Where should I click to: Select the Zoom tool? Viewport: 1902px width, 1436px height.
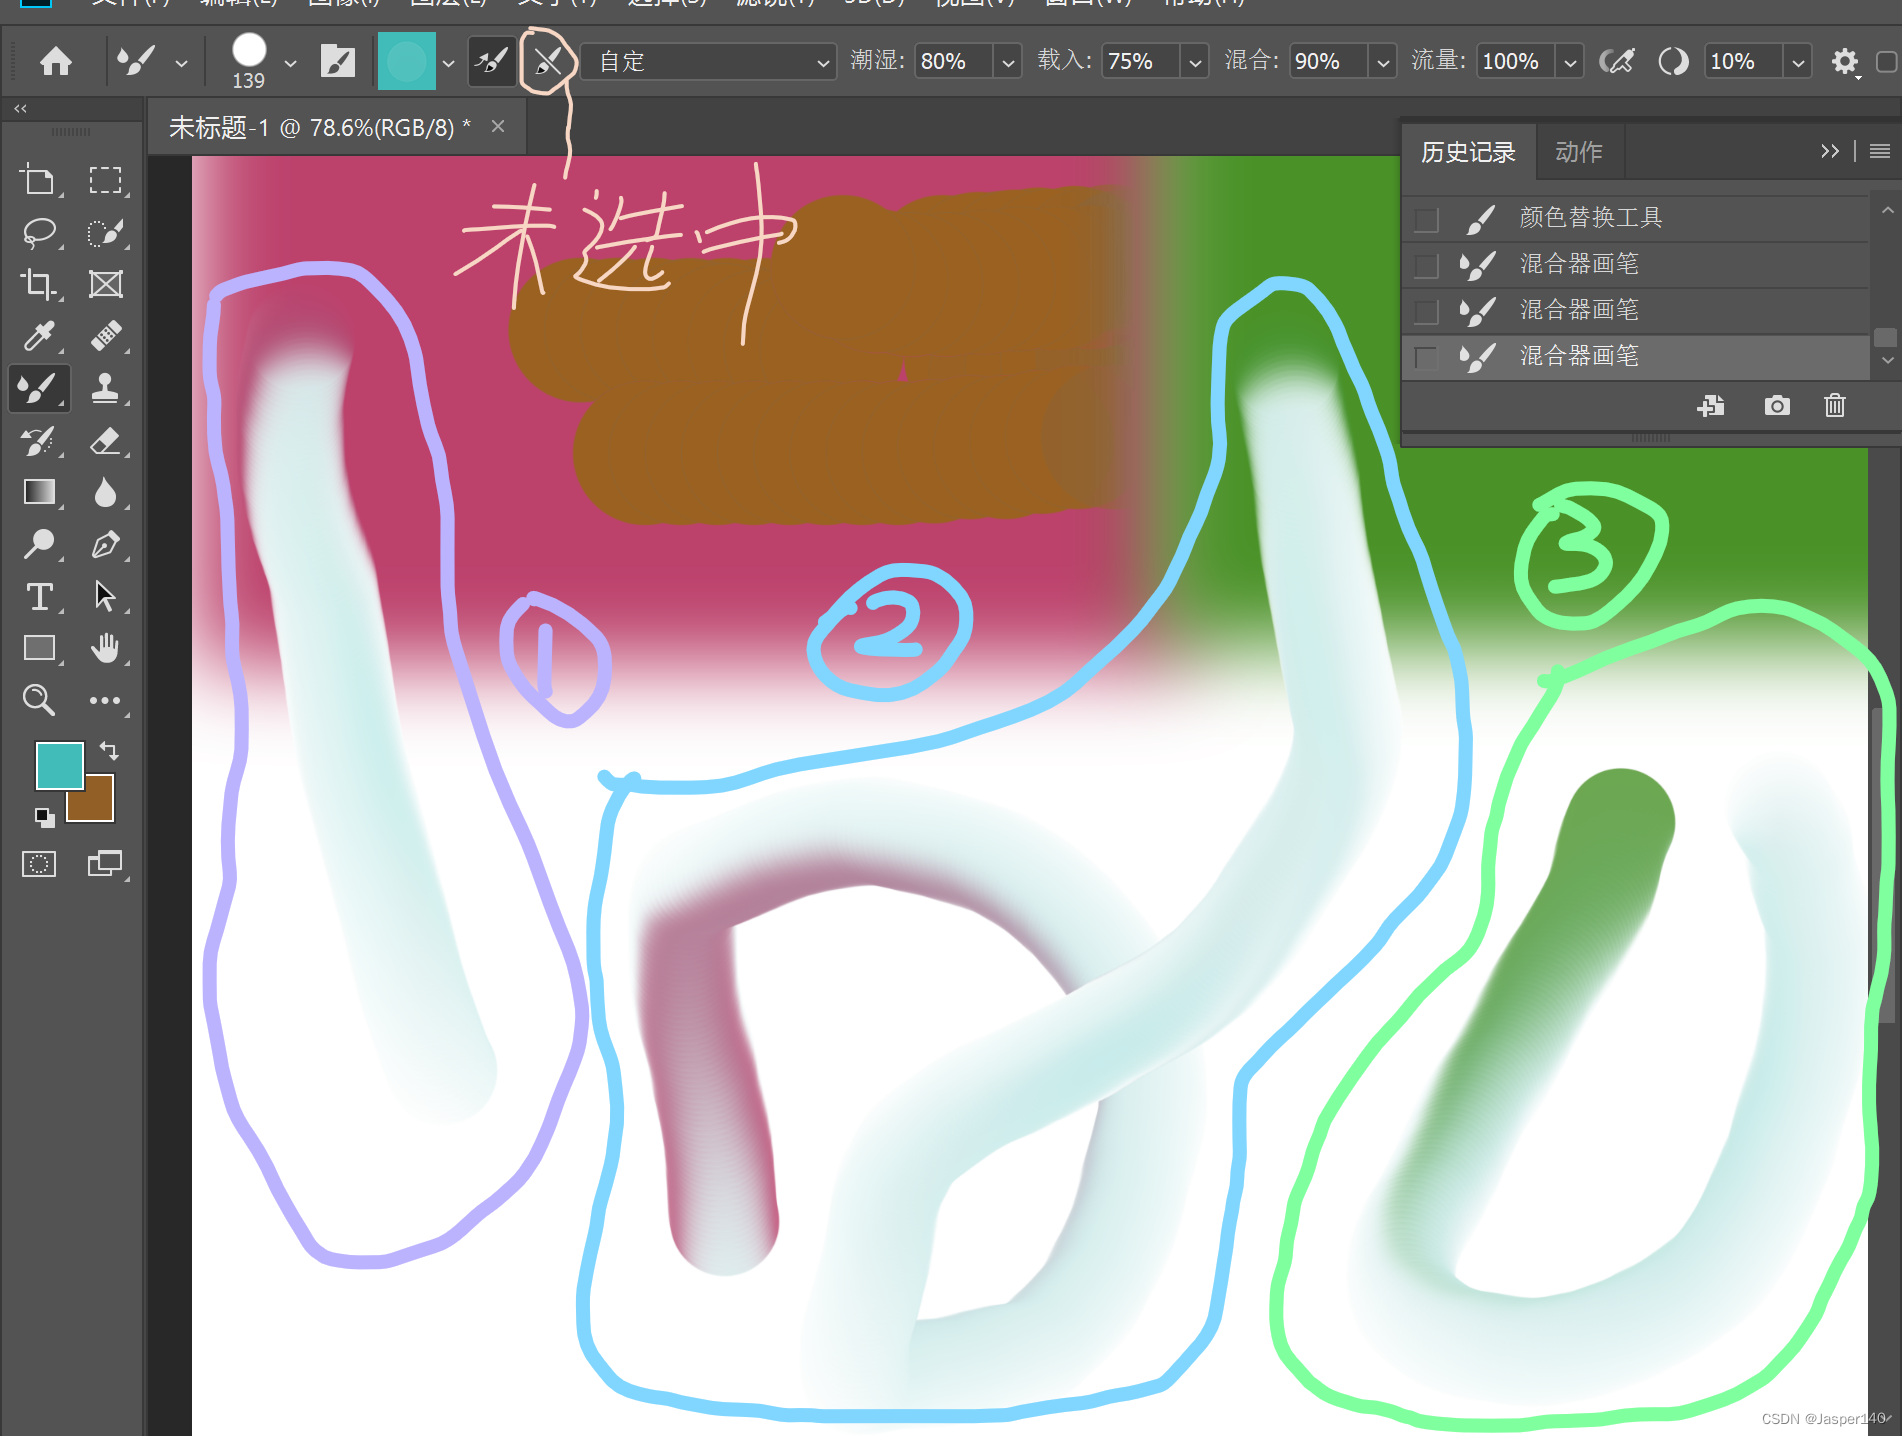pyautogui.click(x=40, y=700)
